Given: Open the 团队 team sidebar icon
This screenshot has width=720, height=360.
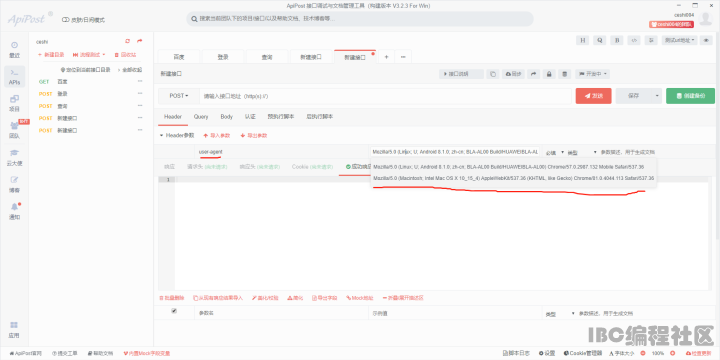Looking at the screenshot, I should click(x=14, y=130).
